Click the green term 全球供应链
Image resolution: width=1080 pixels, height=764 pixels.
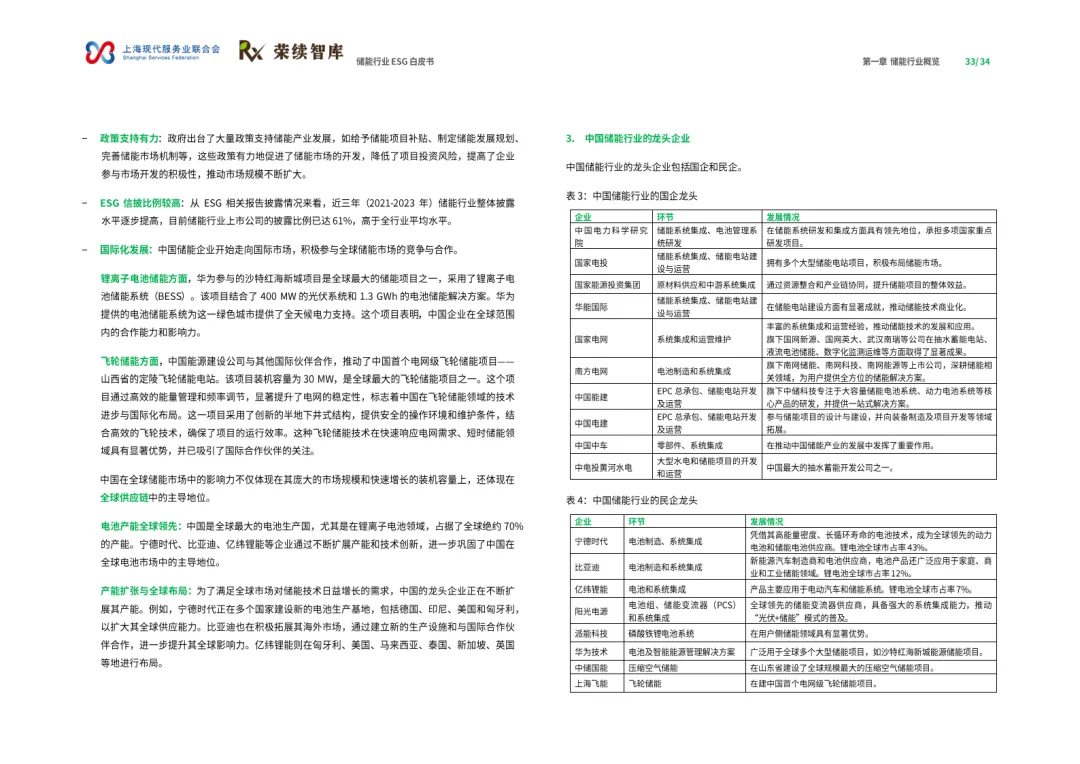[124, 497]
